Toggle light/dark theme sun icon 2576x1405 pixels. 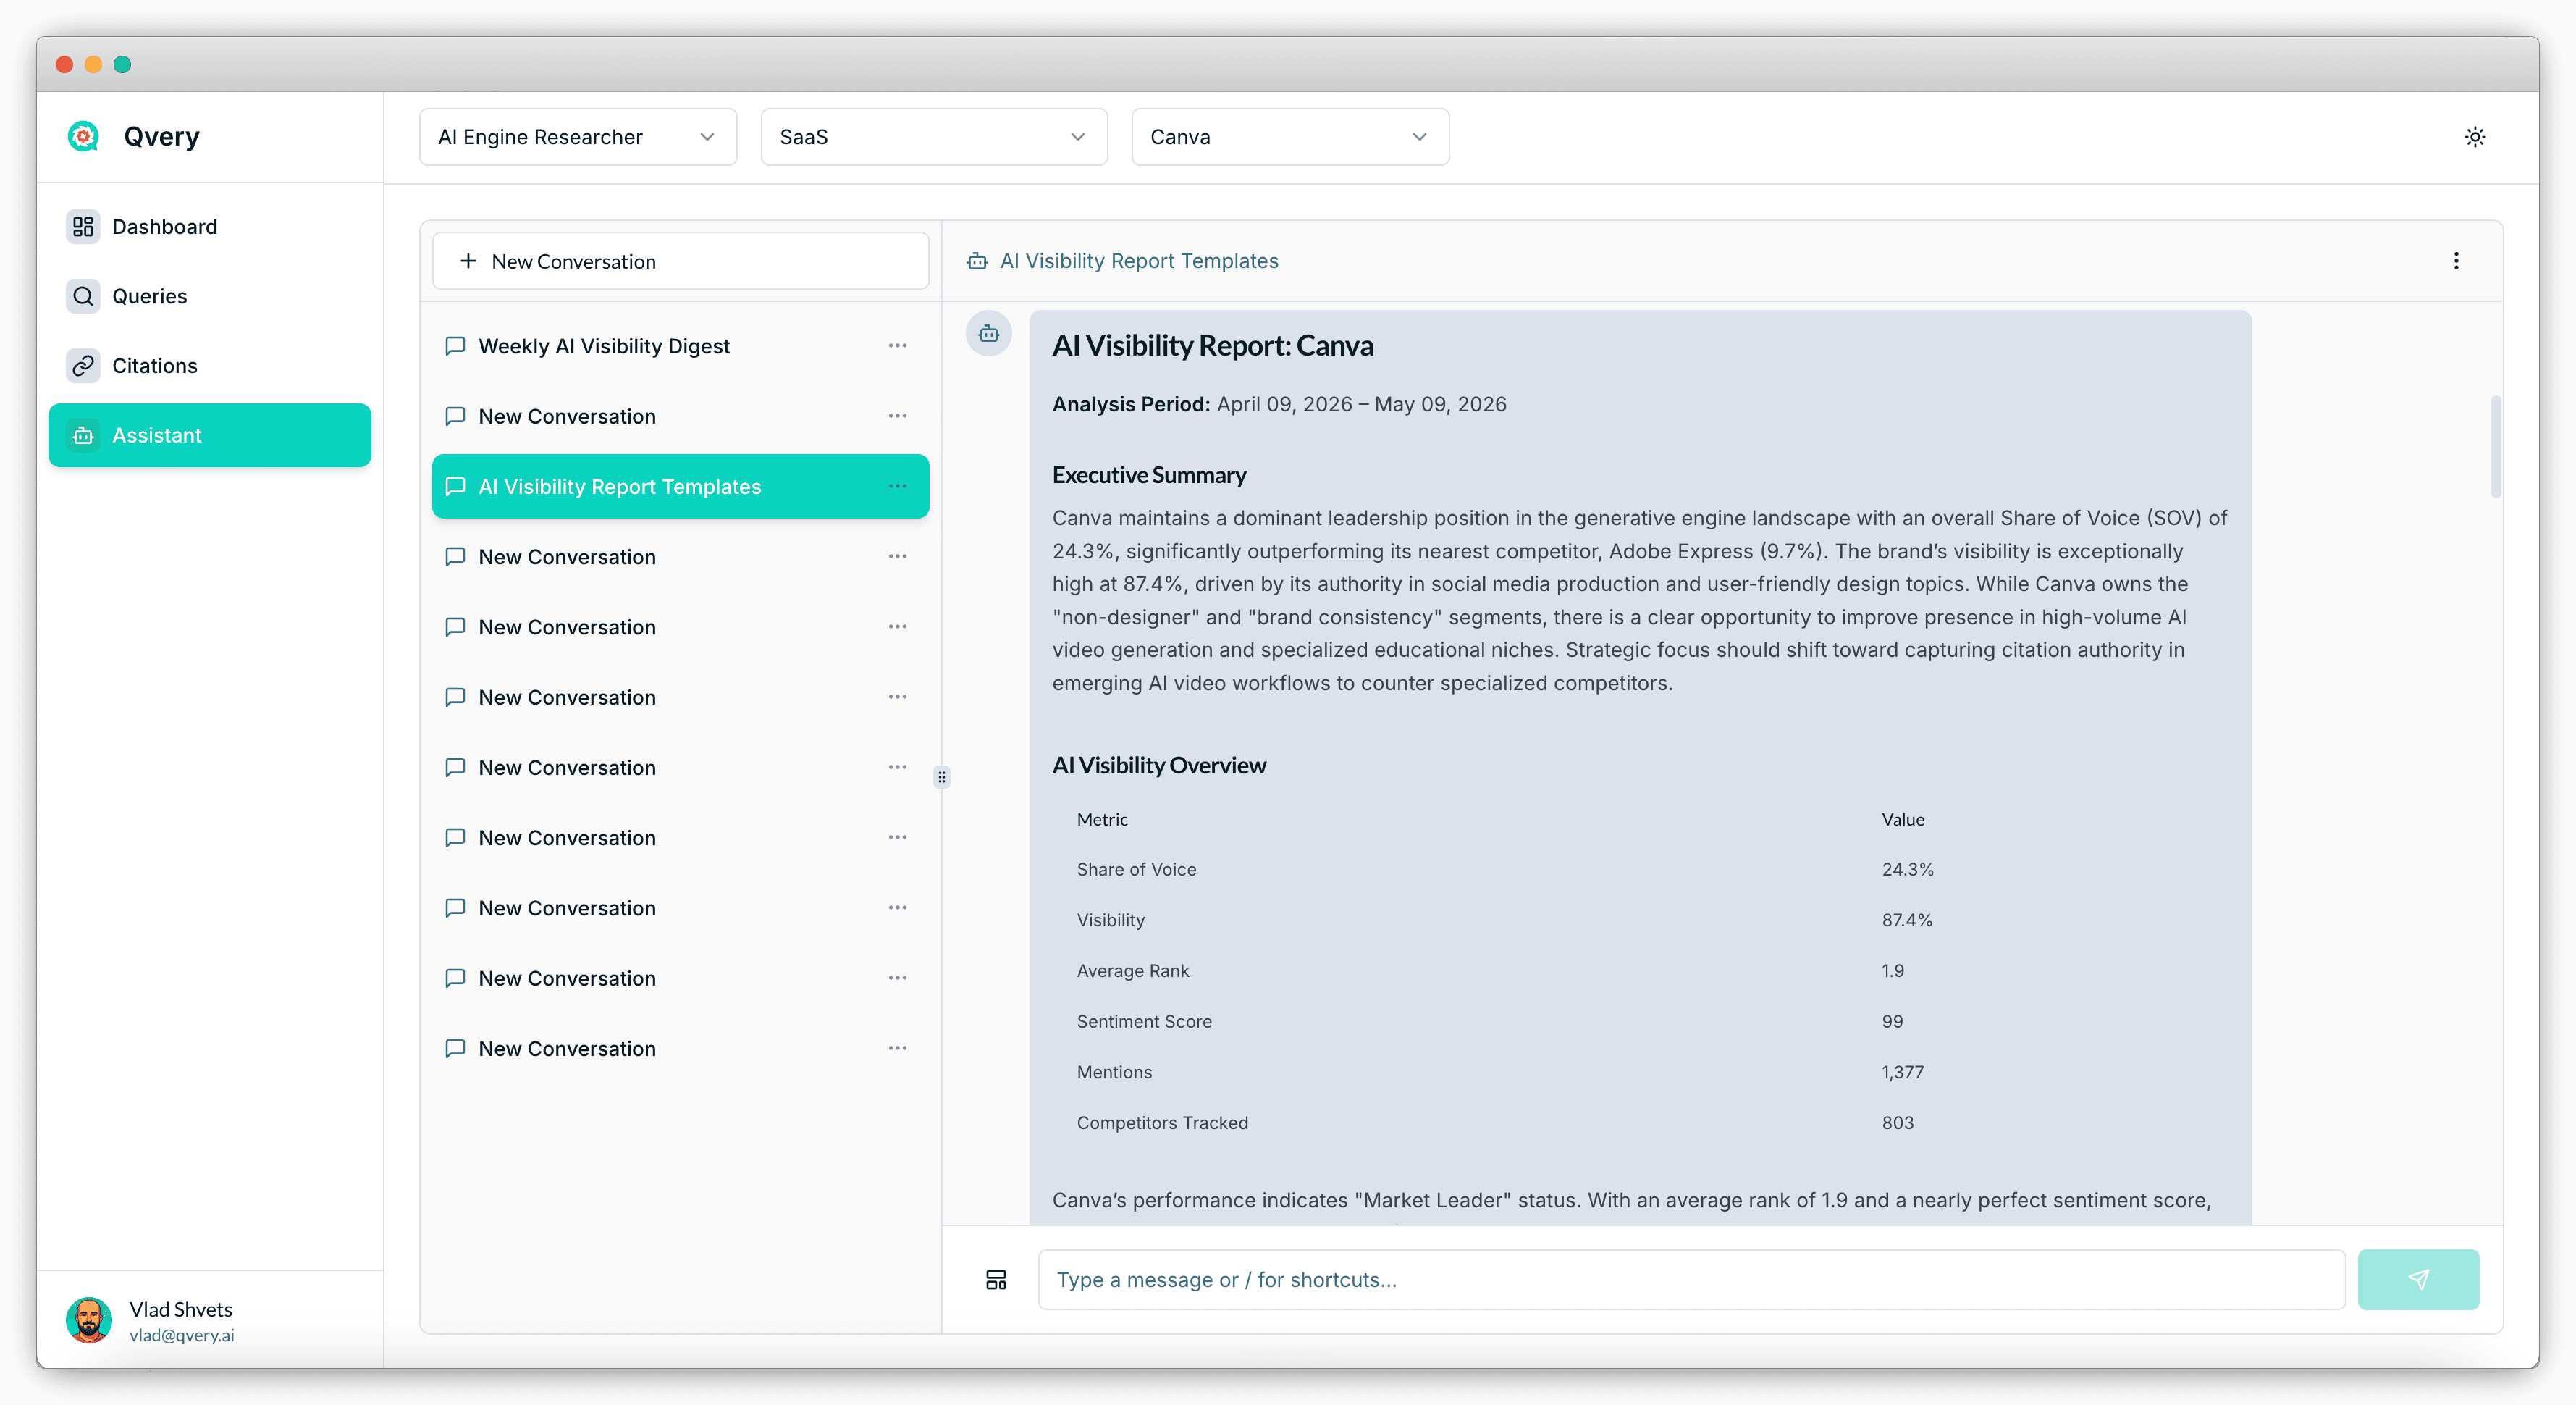coord(2474,137)
